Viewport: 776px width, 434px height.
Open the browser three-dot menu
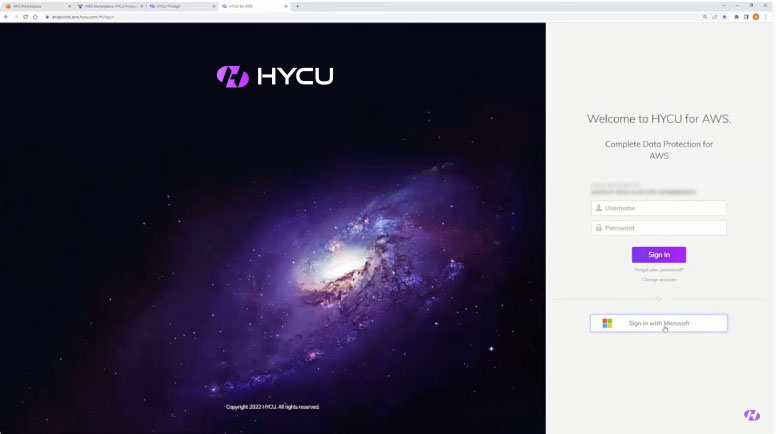765,17
